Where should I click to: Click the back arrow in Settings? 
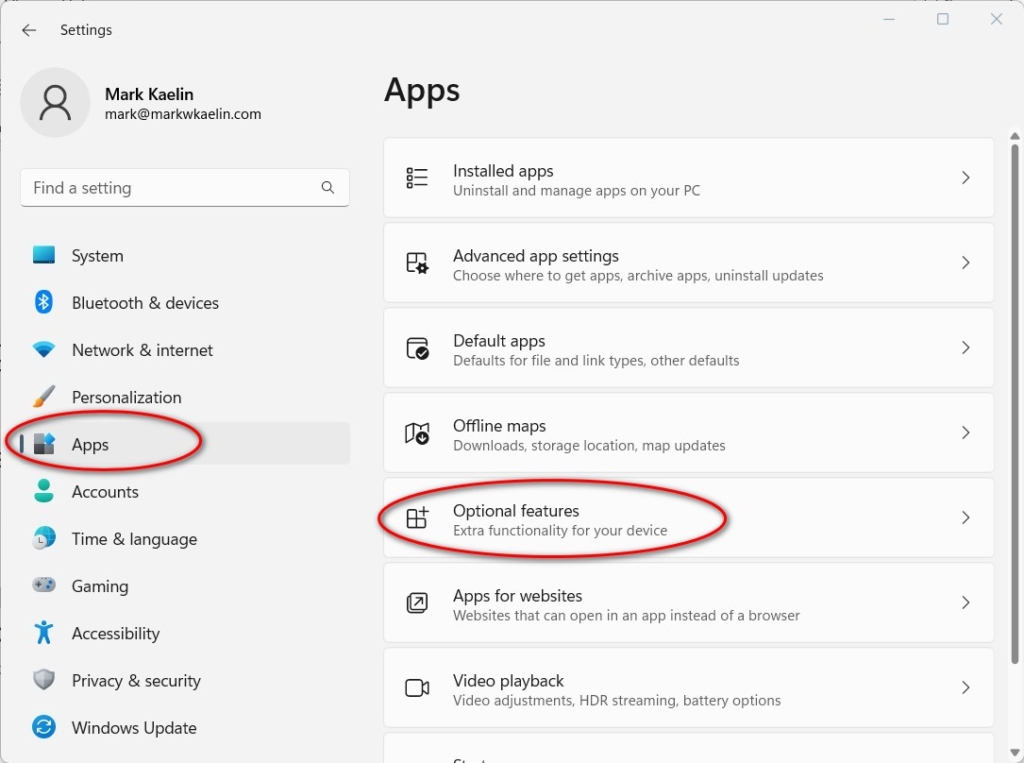(28, 30)
